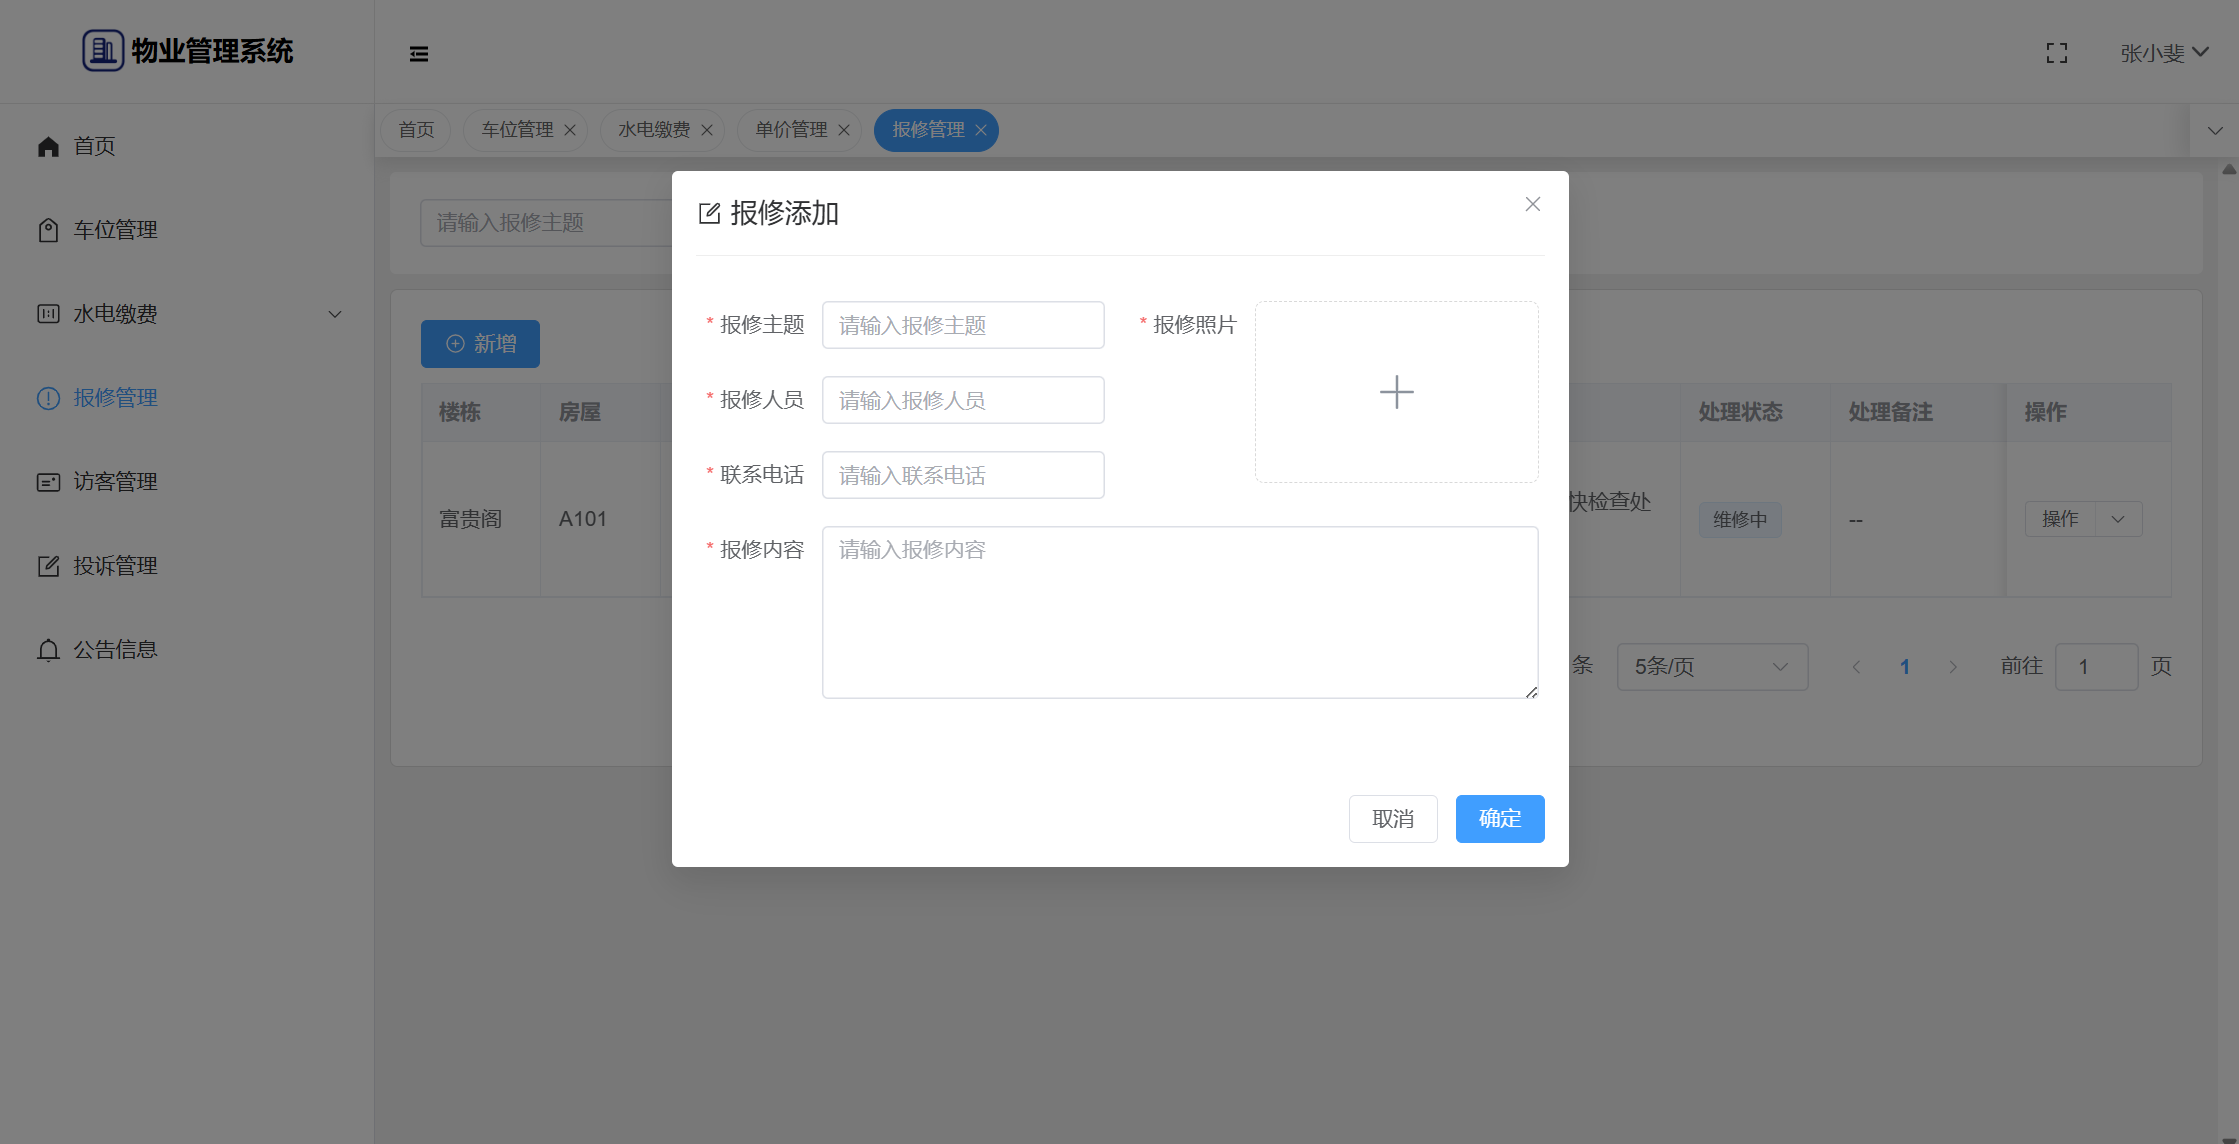Open 车位管理 from the sidebar
2239x1144 pixels.
click(x=115, y=230)
